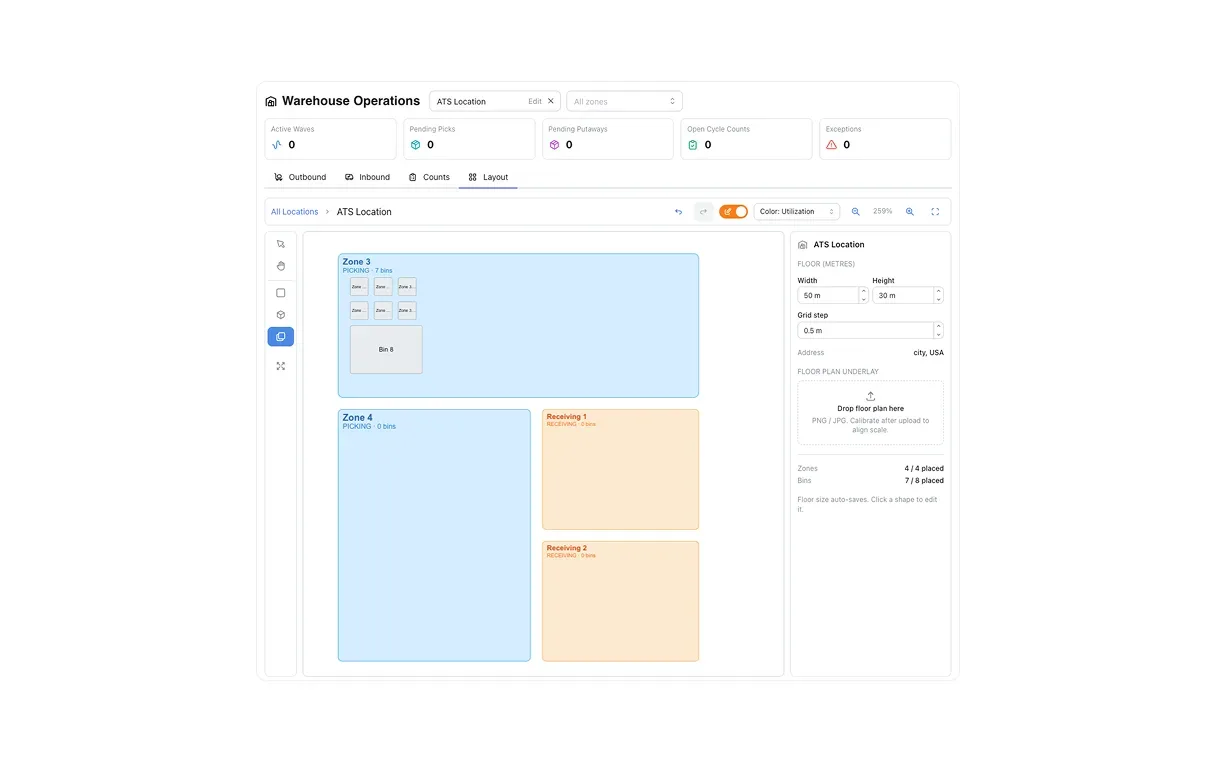Toggle the orange edit mode switch

tap(733, 212)
